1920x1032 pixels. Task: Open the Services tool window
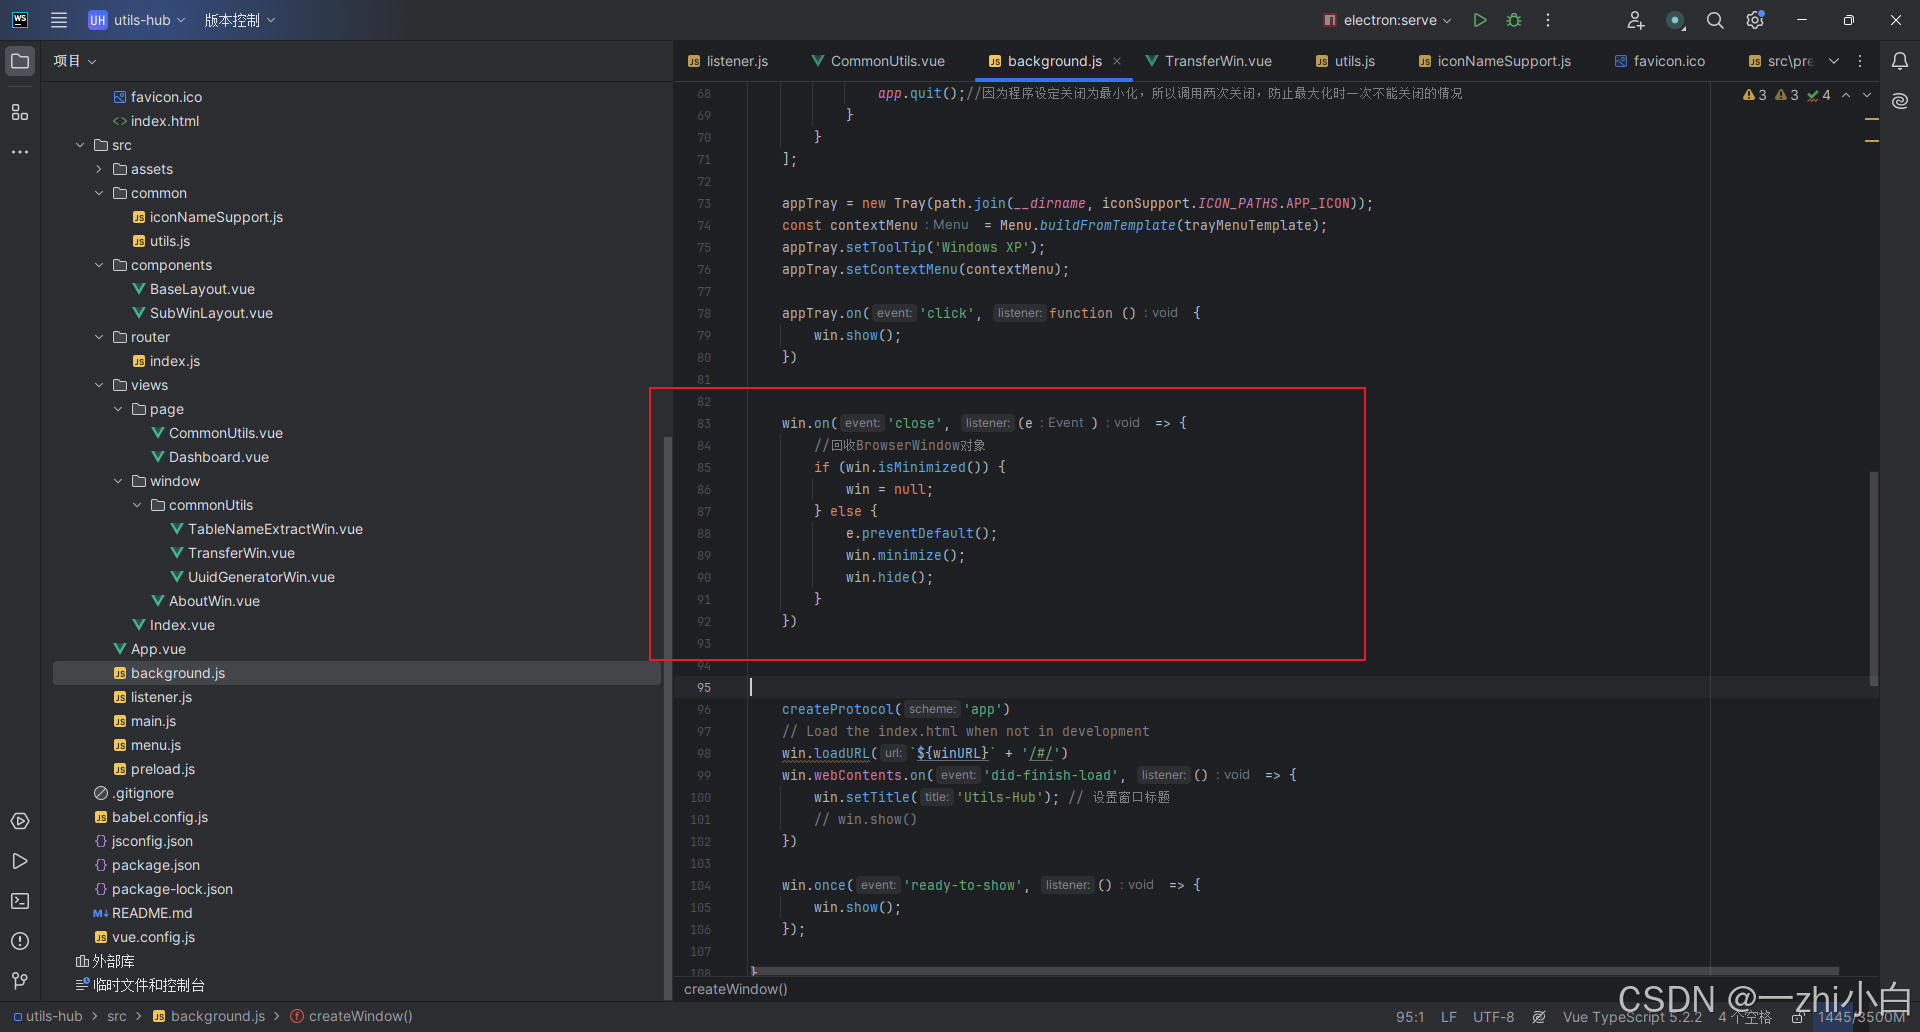coord(20,821)
